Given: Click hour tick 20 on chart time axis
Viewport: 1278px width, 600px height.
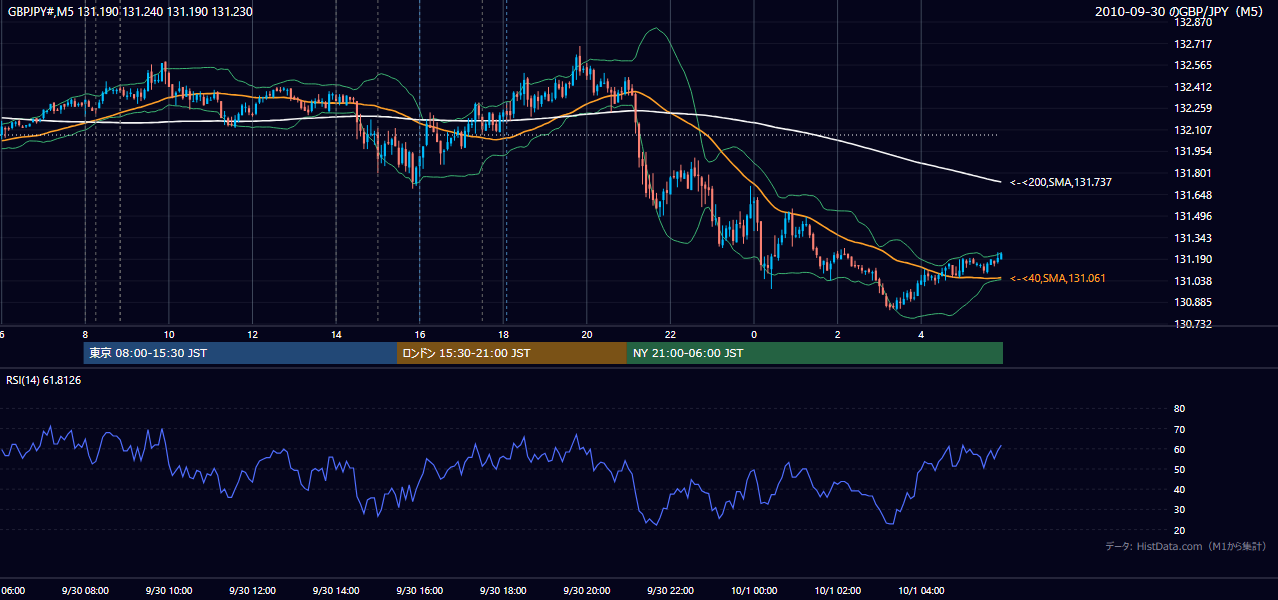Looking at the screenshot, I should 587,334.
